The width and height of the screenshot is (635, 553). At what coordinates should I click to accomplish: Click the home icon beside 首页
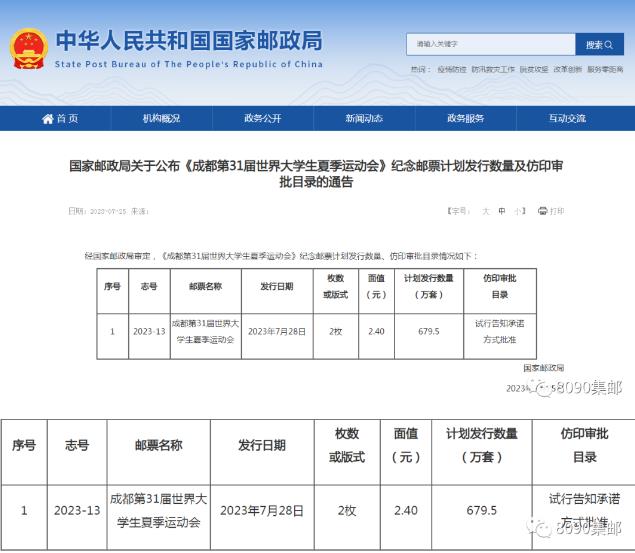47,119
